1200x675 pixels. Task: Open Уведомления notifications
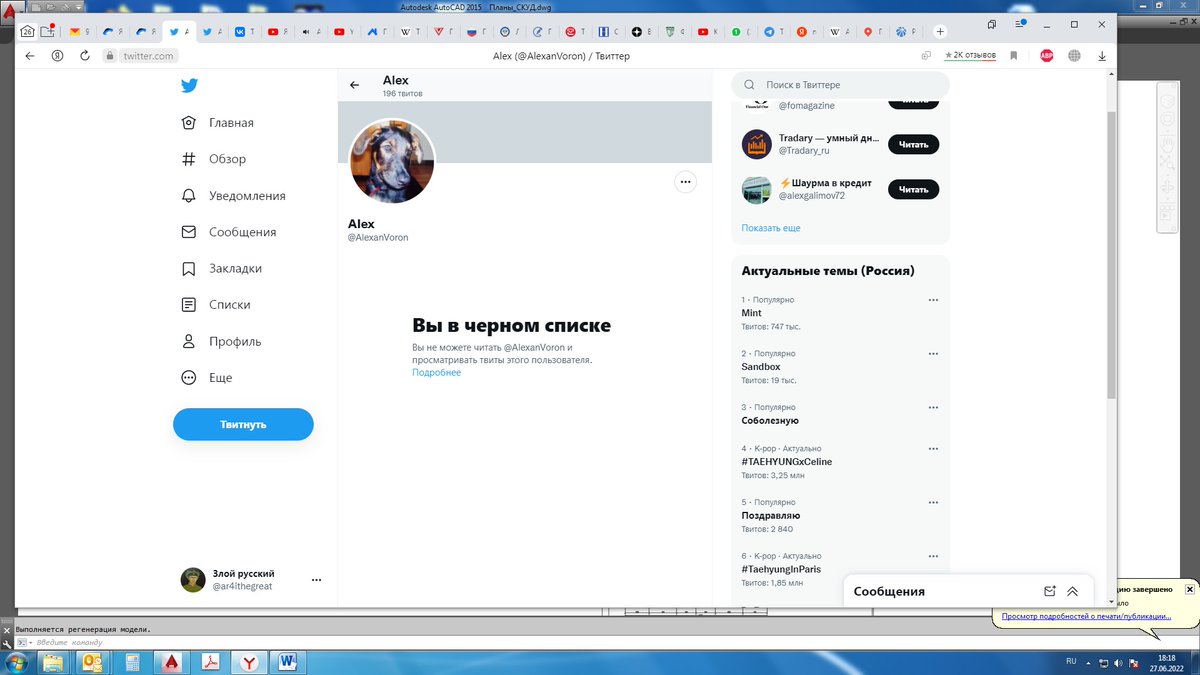tap(233, 196)
